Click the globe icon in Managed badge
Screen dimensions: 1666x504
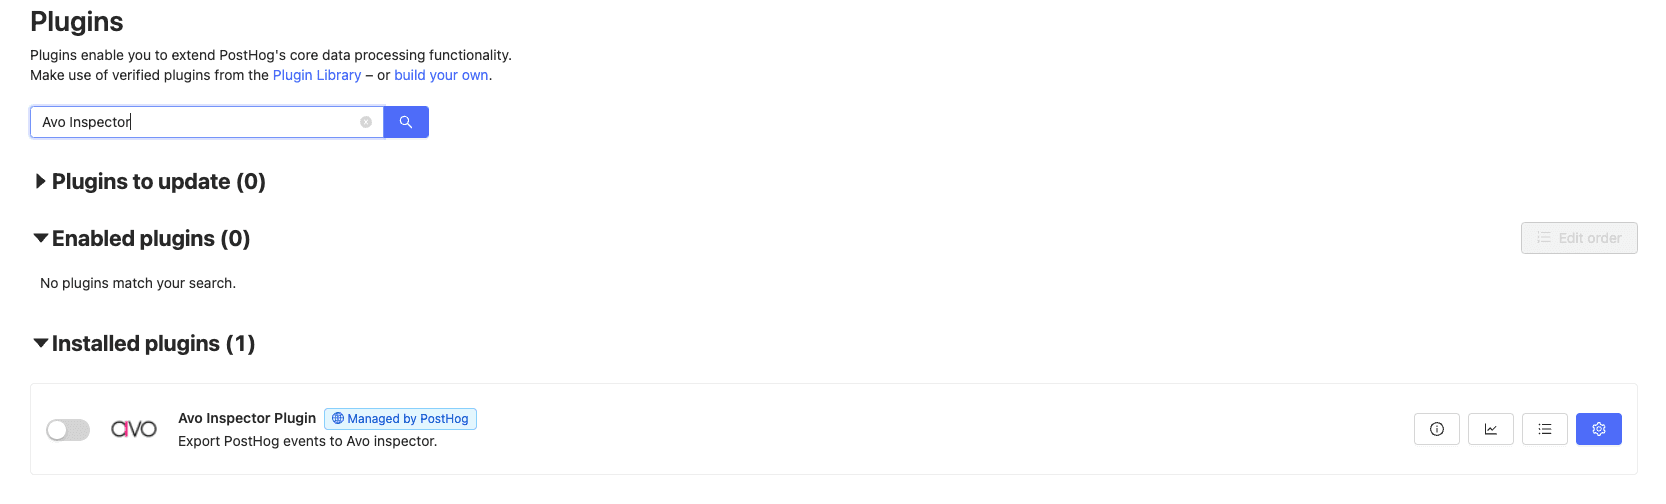click(338, 419)
